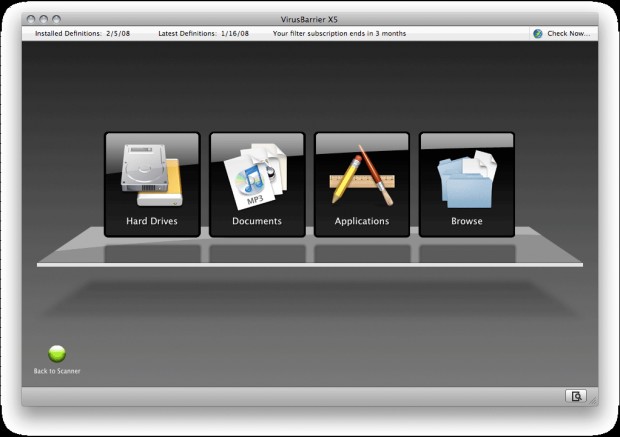Screen dimensions: 620x437
Task: Select the Hard Drives scan tile
Action: (152, 185)
